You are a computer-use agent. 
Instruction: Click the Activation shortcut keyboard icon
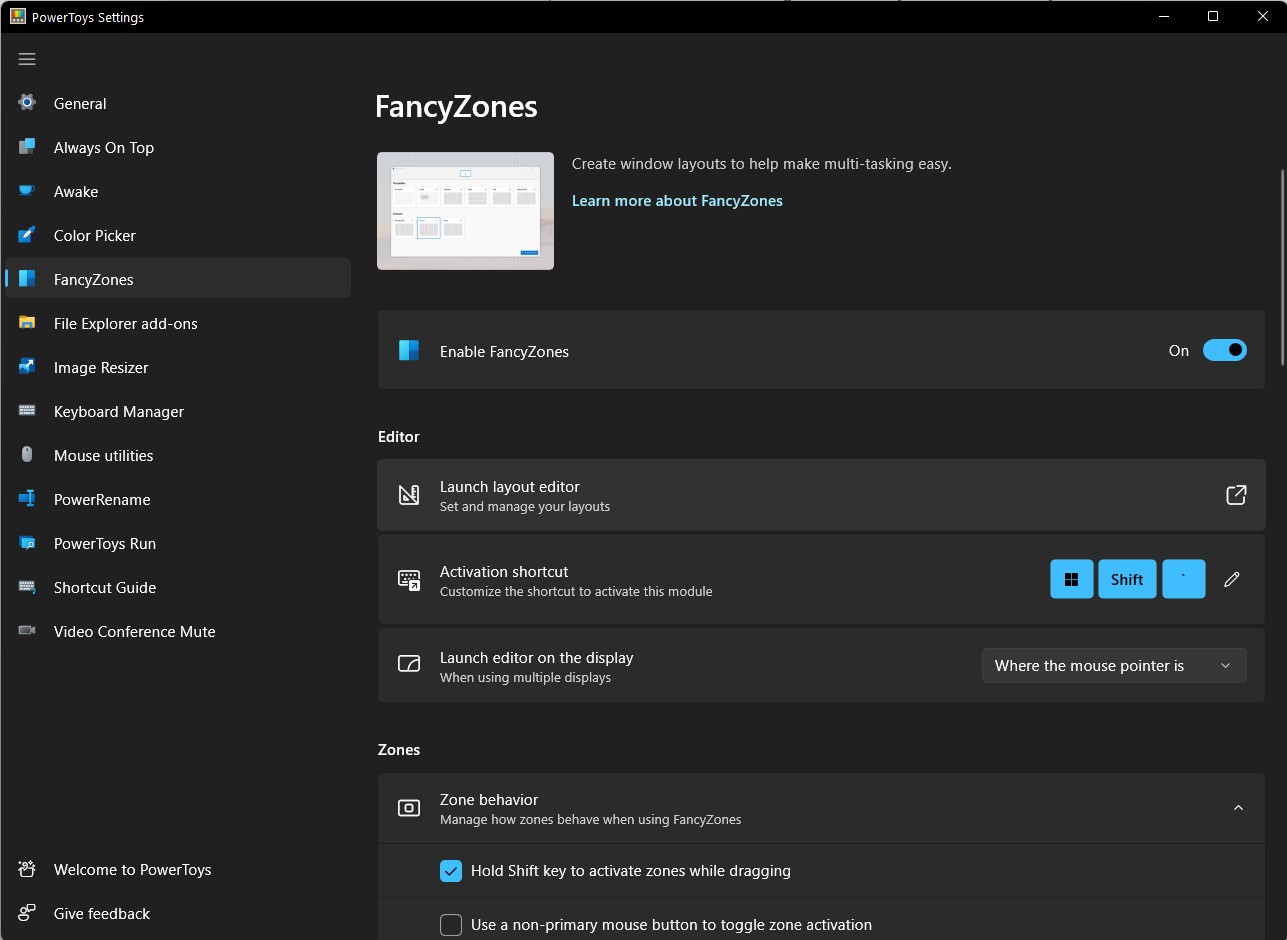point(409,580)
